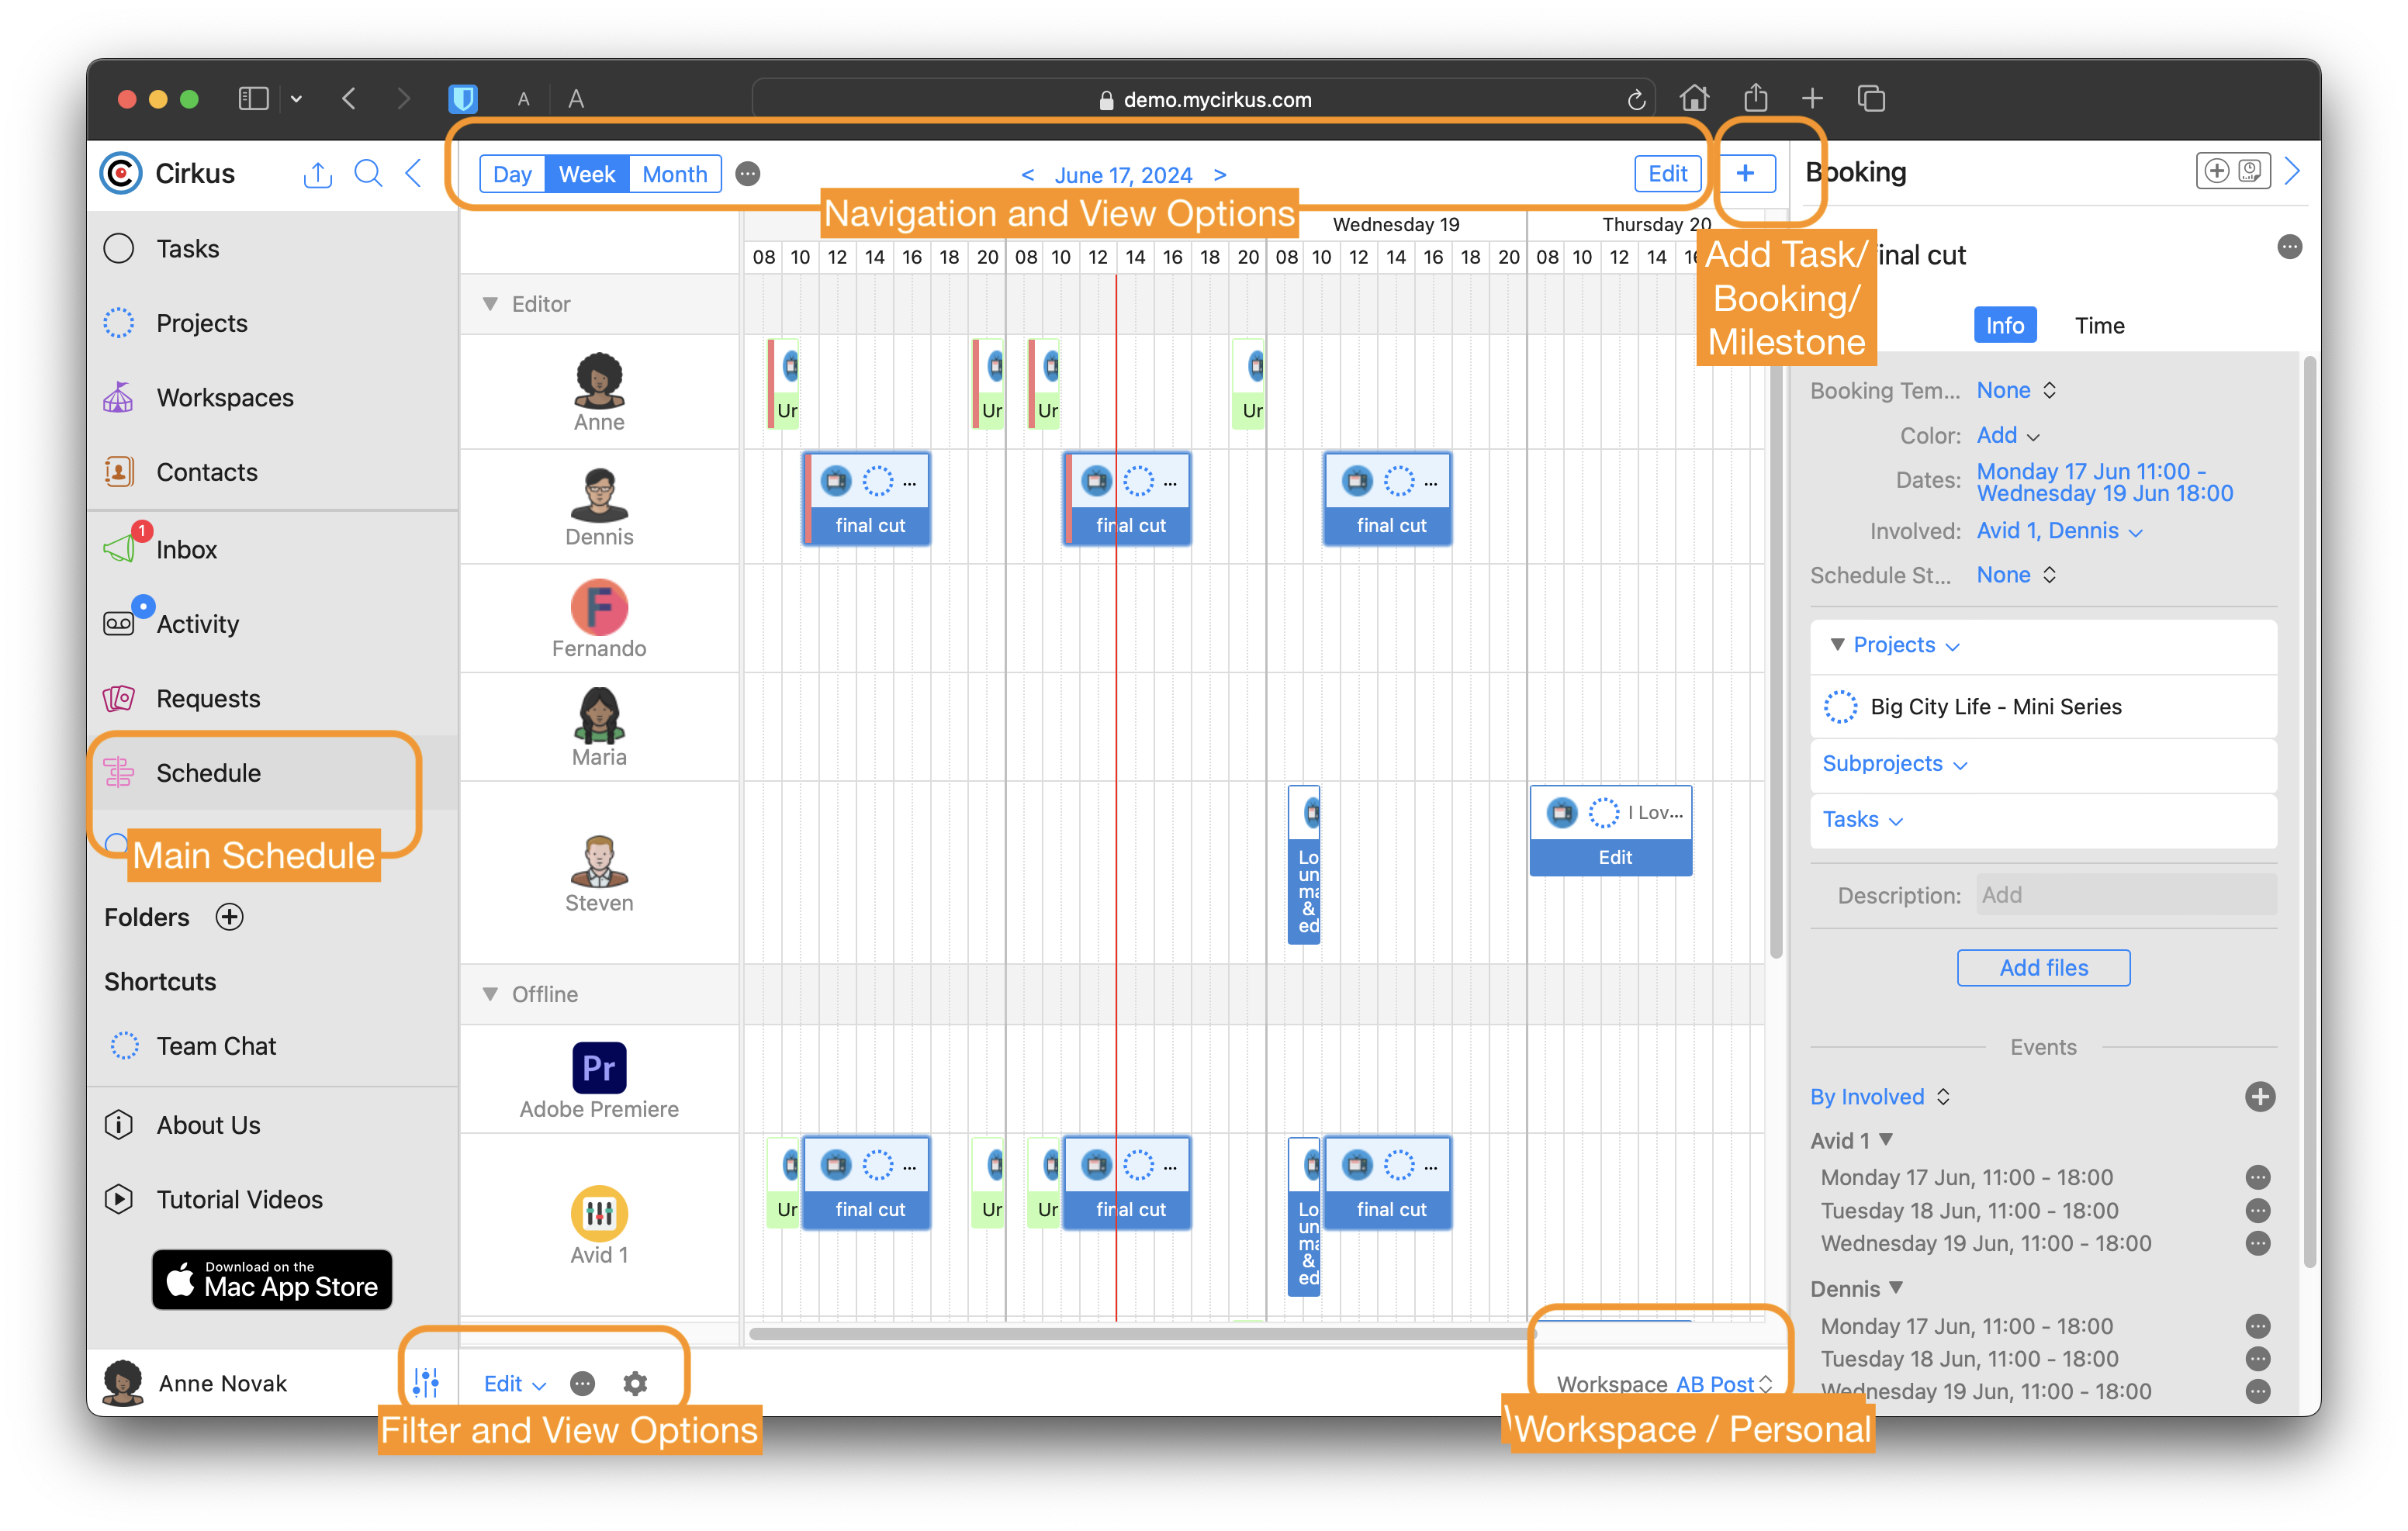The image size is (2408, 1531).
Task: Switch schedule to Month view
Action: click(675, 174)
